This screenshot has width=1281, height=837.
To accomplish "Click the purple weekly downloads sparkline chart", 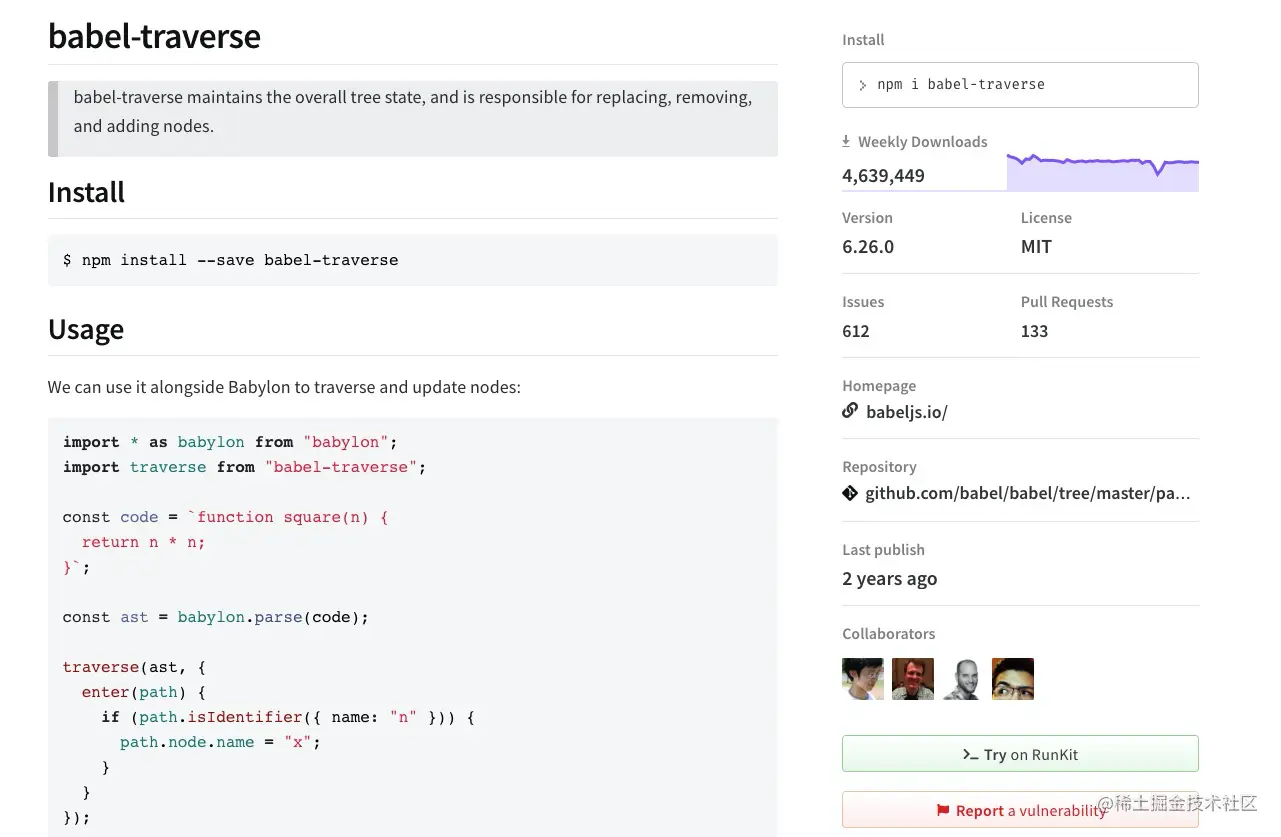I will [x=1102, y=172].
